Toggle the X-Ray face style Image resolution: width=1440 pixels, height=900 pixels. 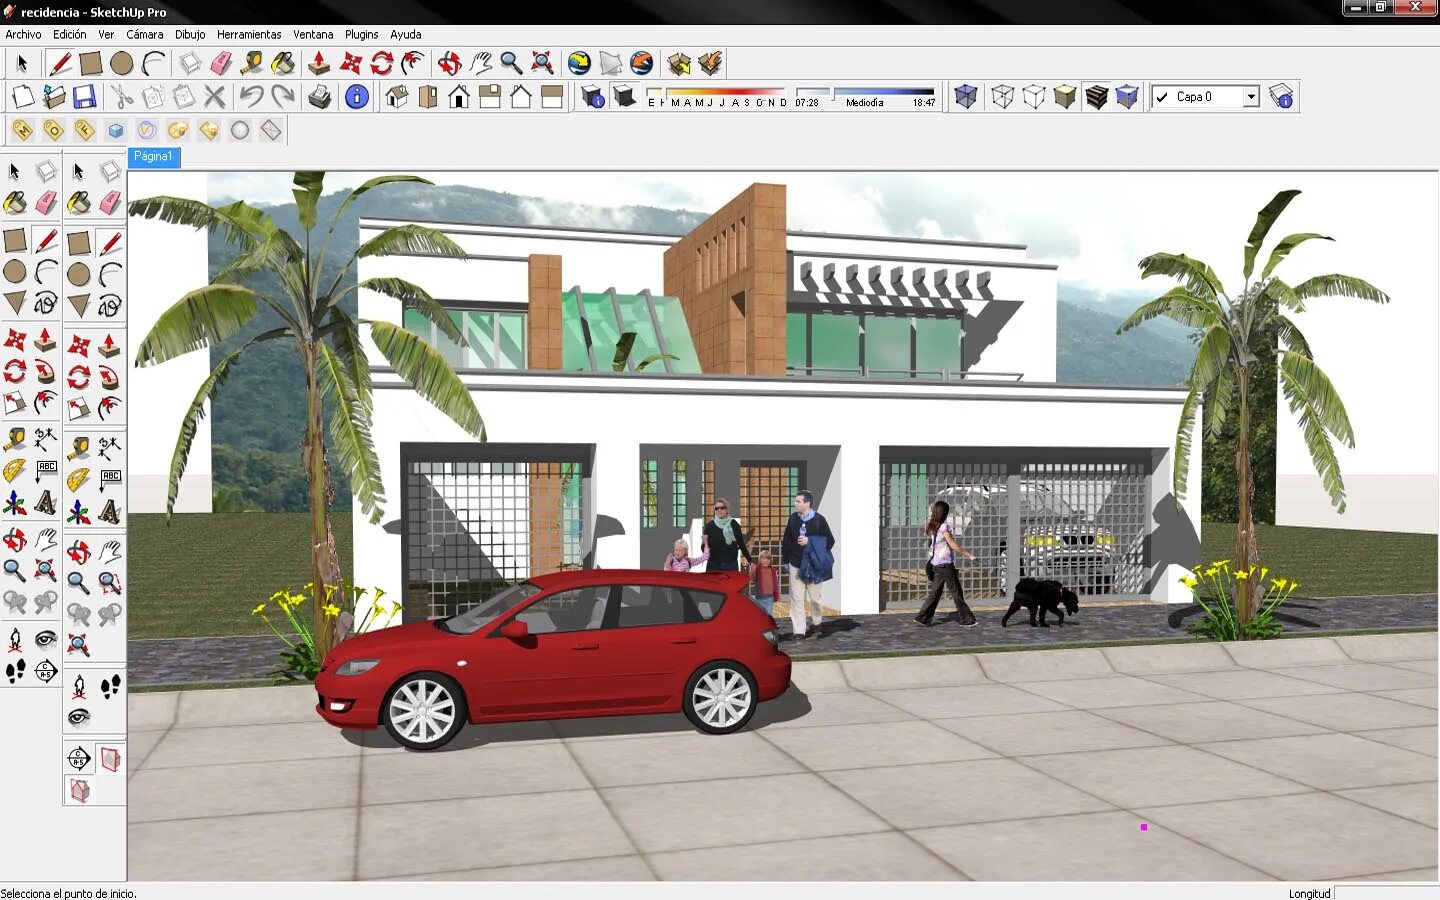click(x=965, y=97)
